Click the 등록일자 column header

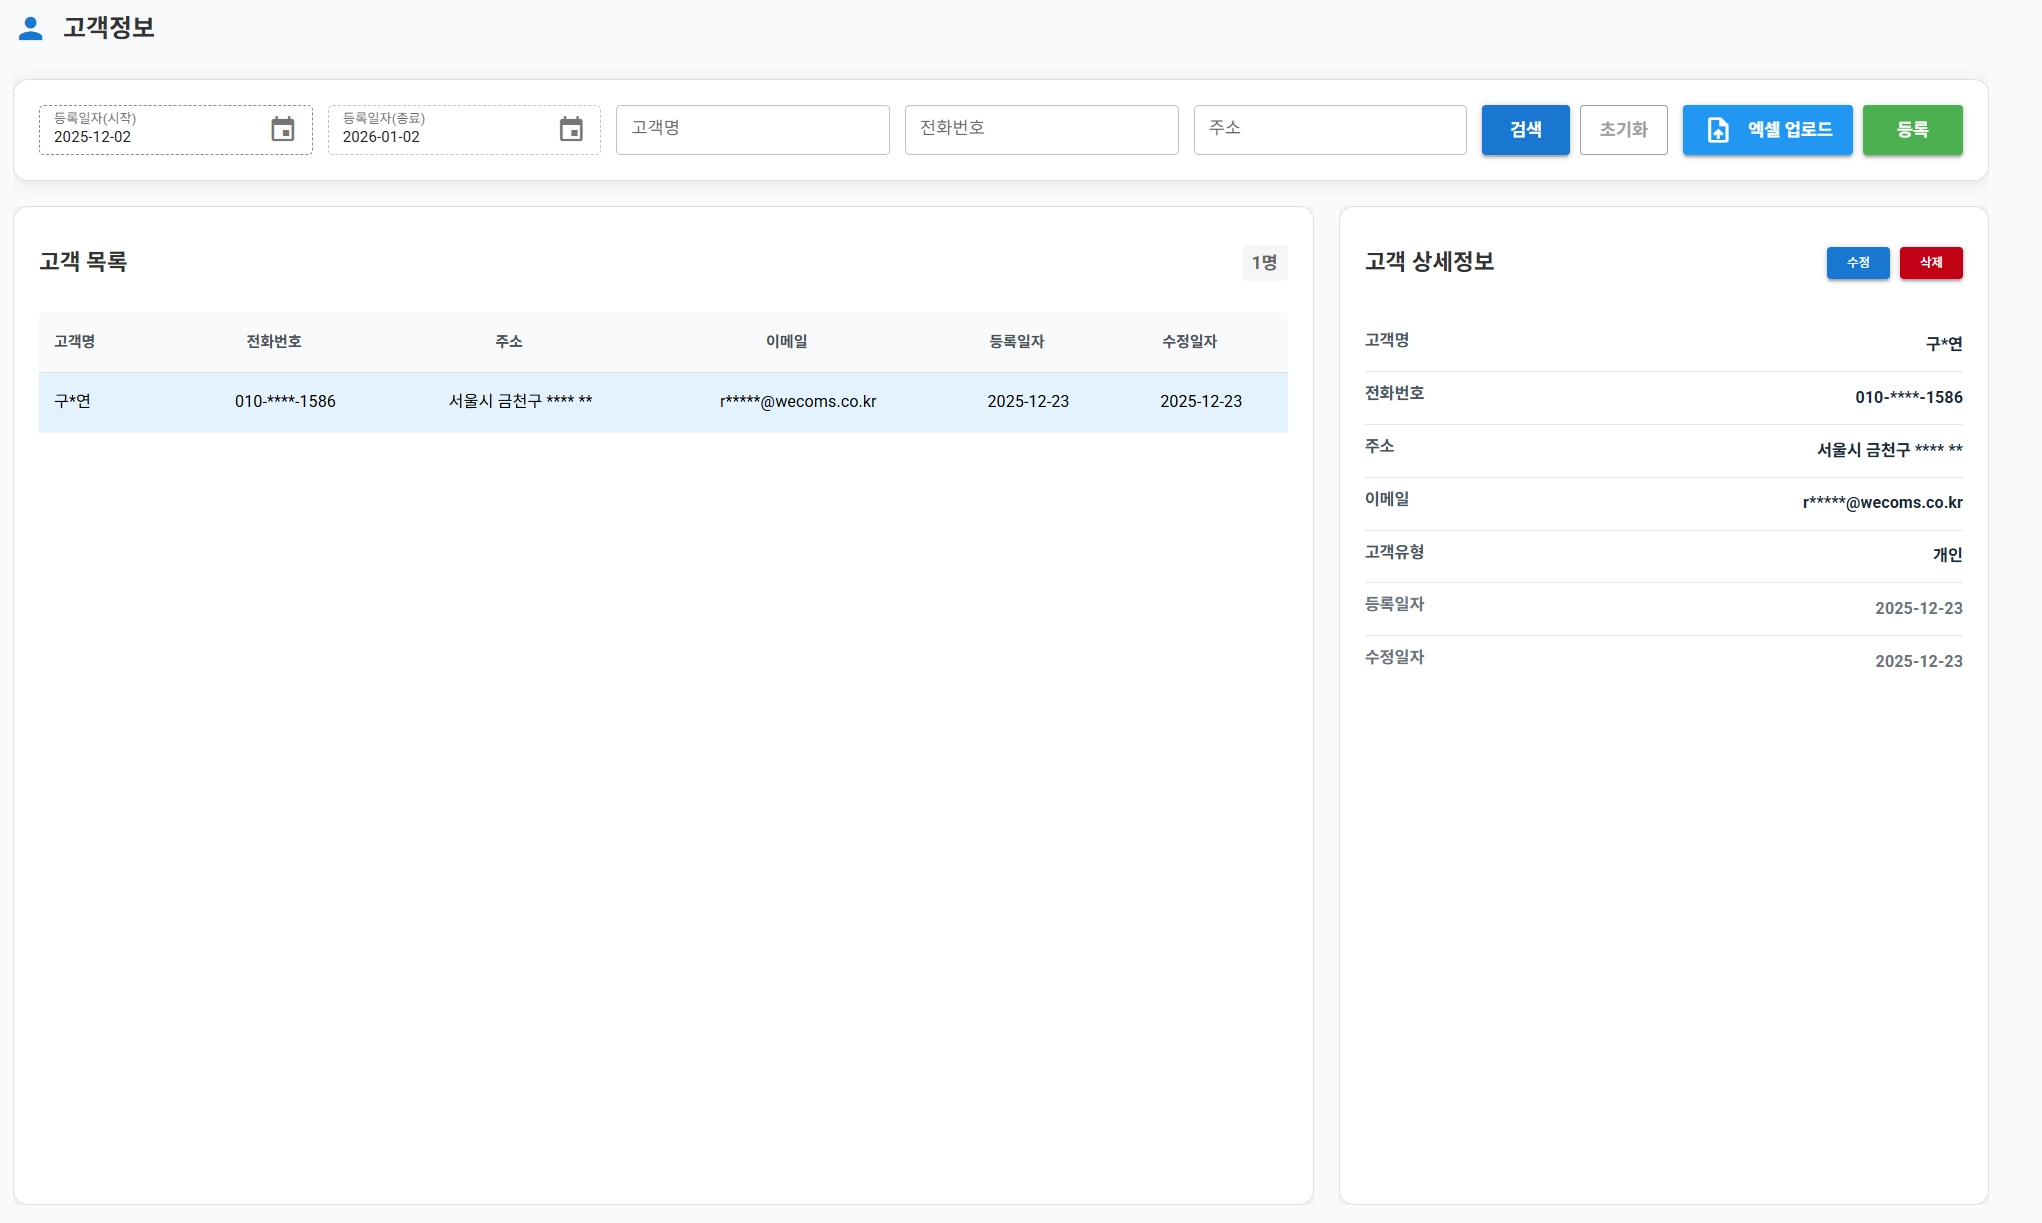[x=1016, y=342]
